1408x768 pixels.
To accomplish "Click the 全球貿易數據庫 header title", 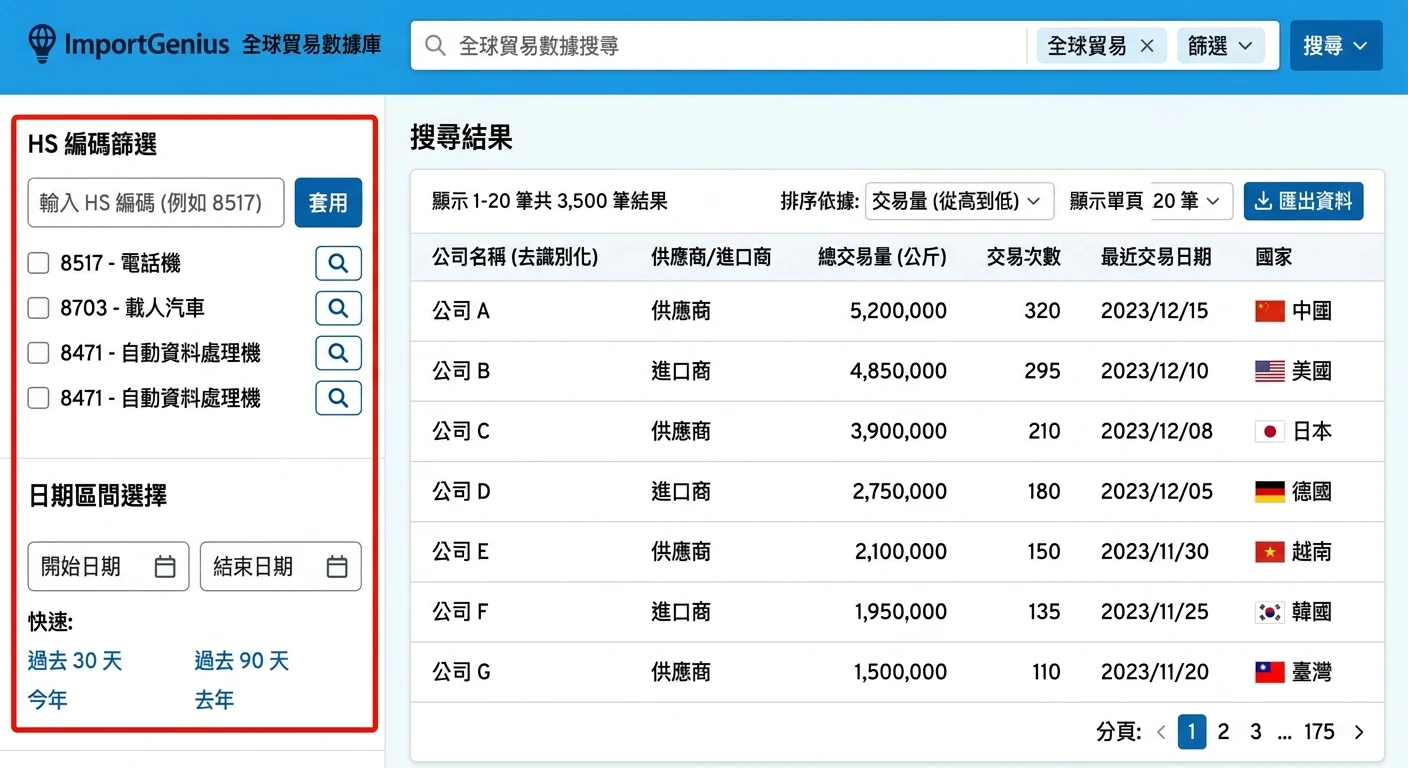I will pos(312,45).
